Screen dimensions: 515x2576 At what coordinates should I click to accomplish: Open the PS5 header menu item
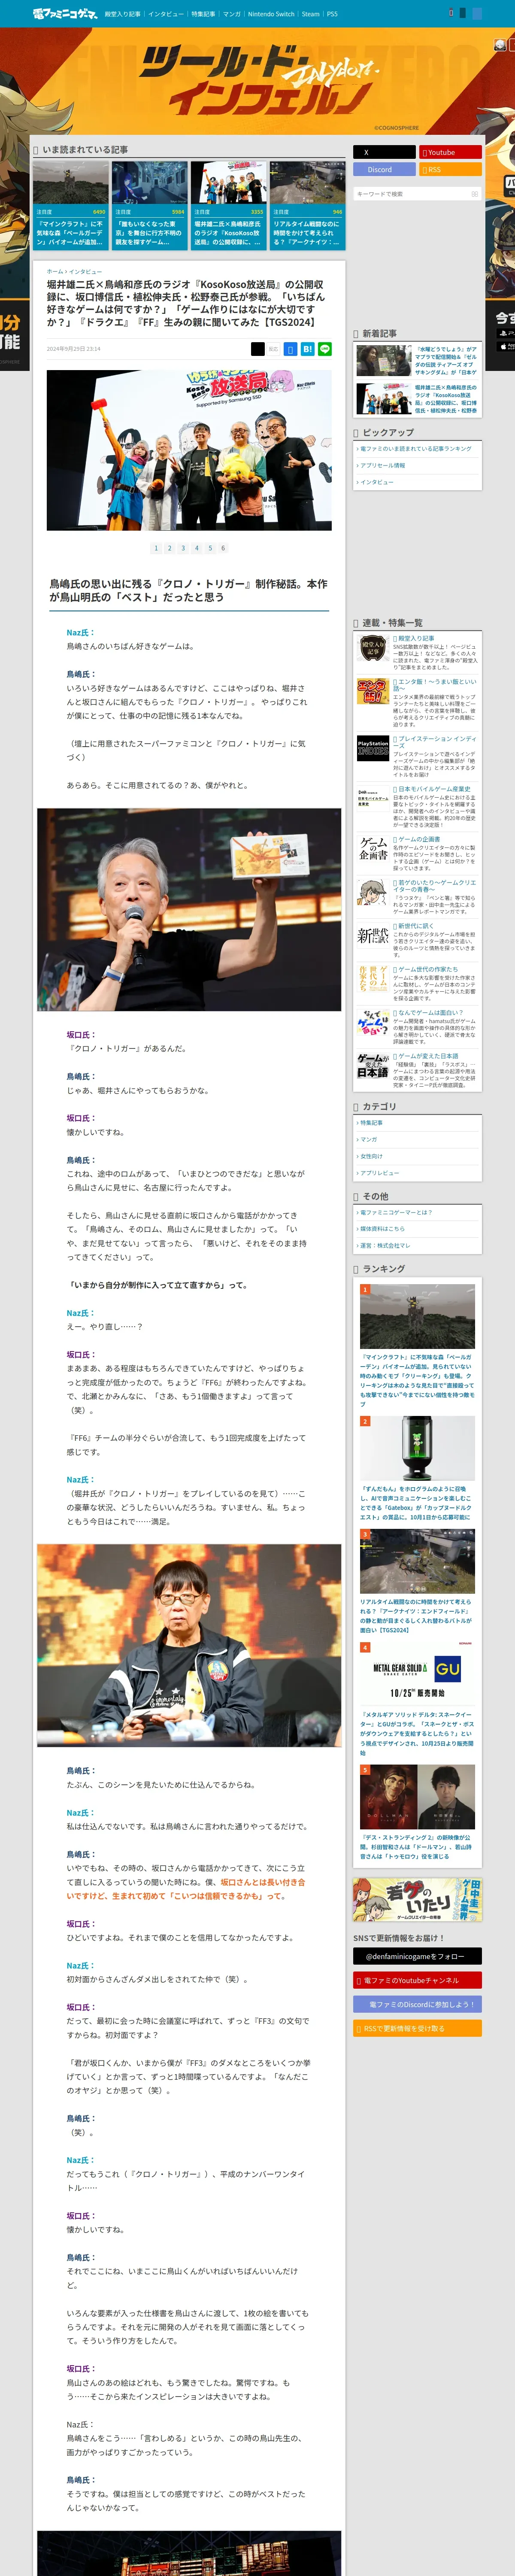(x=332, y=14)
